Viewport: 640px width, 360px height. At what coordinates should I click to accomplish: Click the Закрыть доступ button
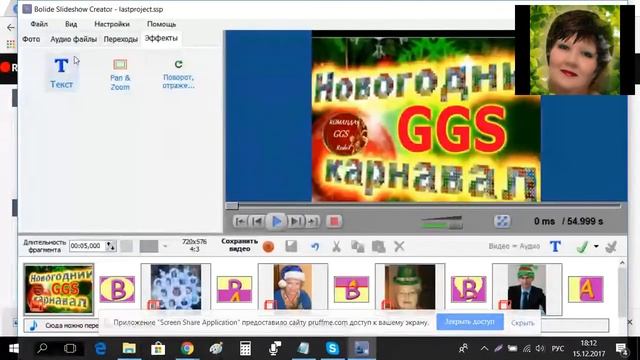coord(470,322)
